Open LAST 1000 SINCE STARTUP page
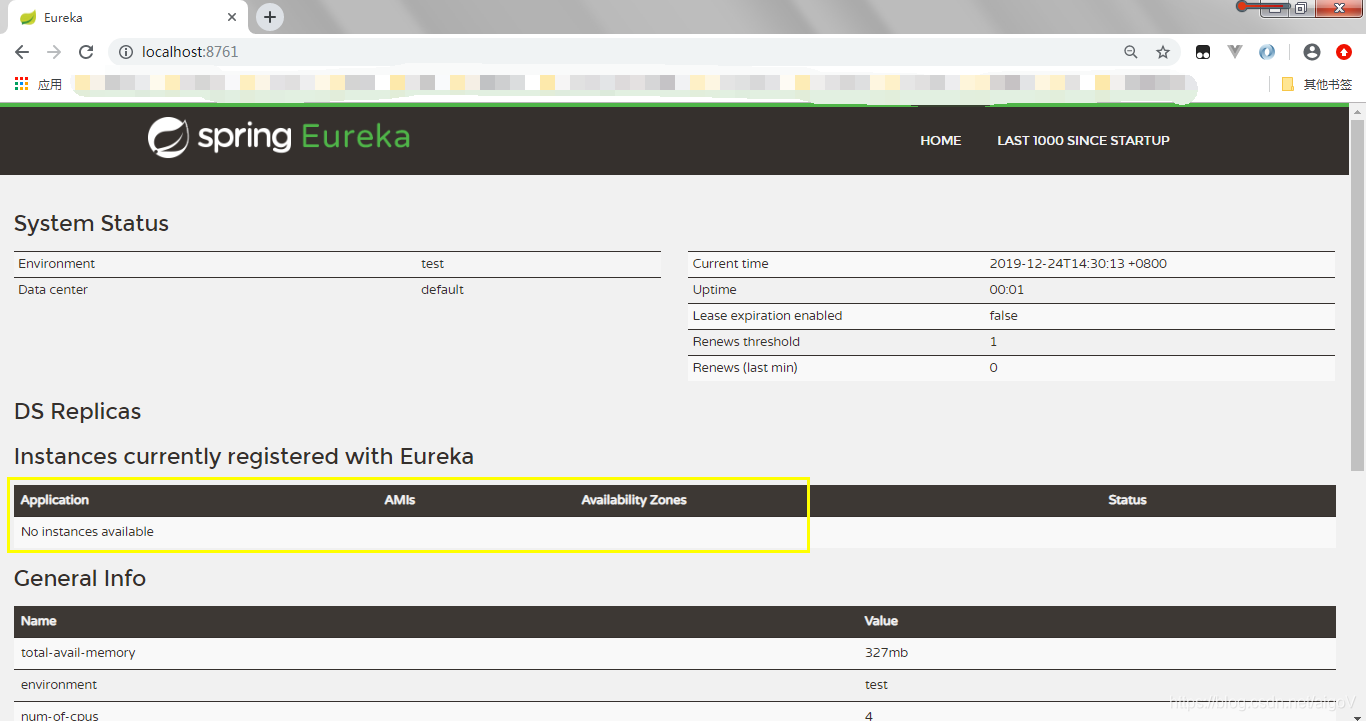 1083,140
